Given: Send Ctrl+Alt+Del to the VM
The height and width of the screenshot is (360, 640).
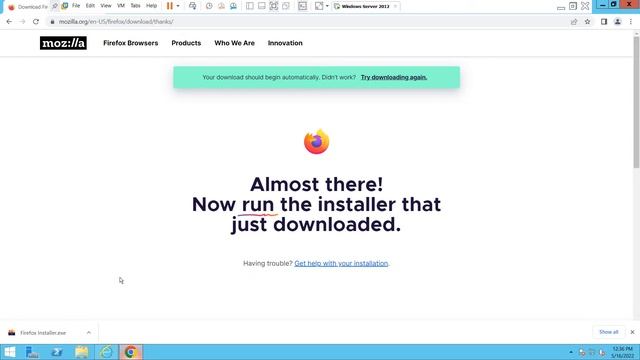Looking at the screenshot, I should [192, 6].
